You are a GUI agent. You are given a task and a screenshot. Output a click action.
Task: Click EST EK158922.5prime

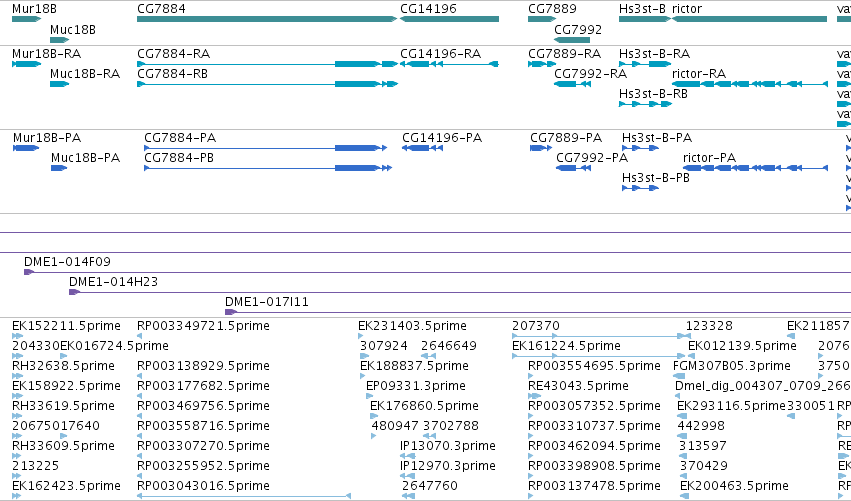tap(66, 386)
